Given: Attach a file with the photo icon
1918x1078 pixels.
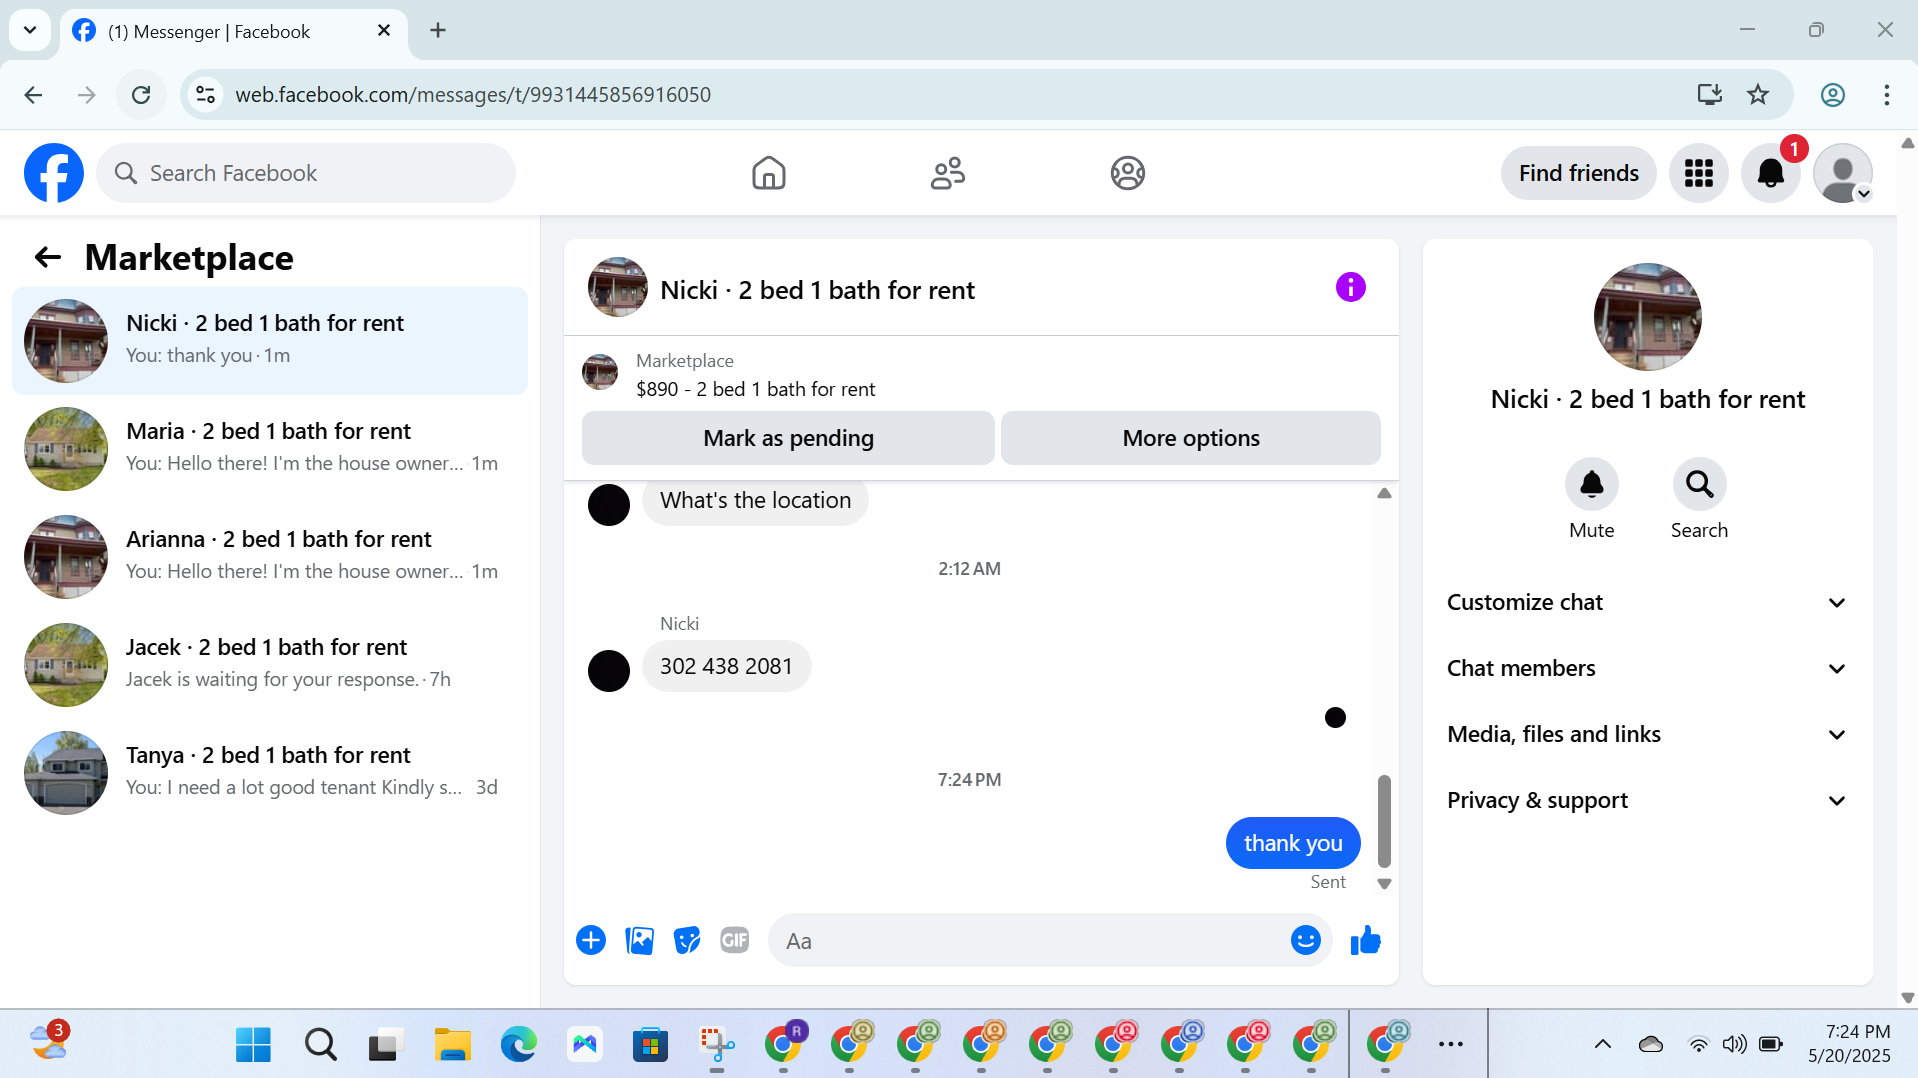Looking at the screenshot, I should 639,940.
